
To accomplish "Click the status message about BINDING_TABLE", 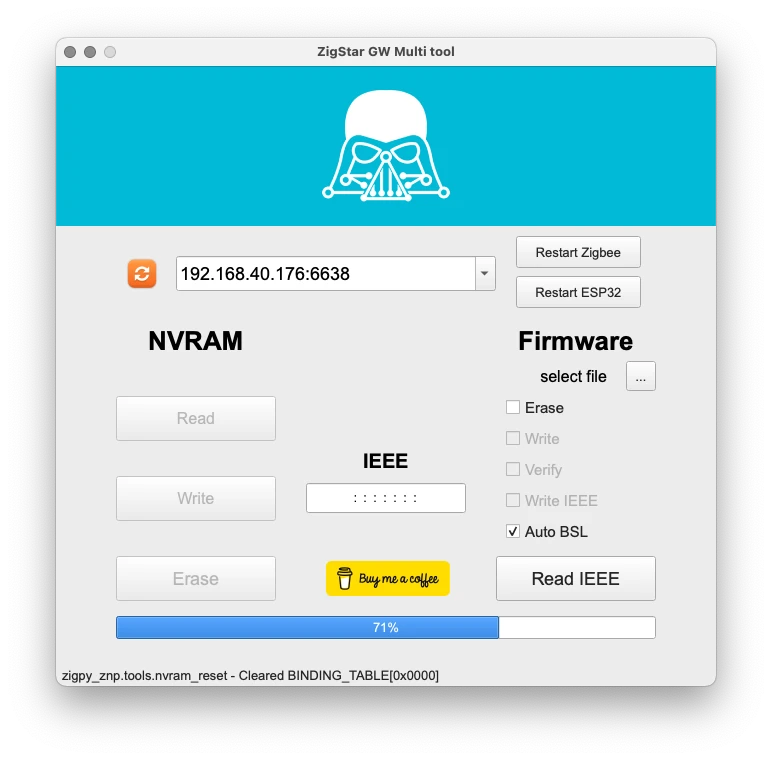I will (x=250, y=675).
